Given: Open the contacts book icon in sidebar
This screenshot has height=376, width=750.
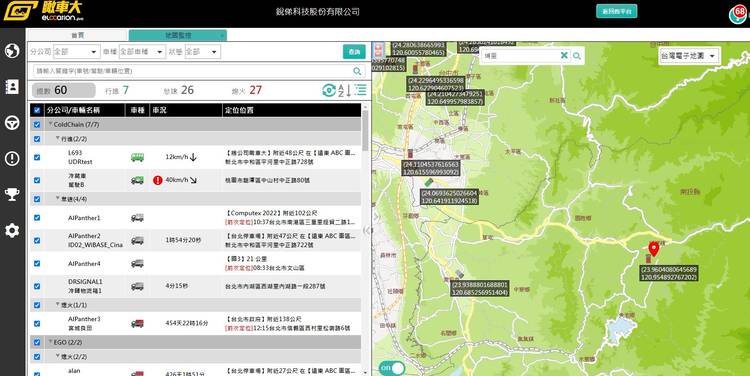Looking at the screenshot, I should 12,87.
